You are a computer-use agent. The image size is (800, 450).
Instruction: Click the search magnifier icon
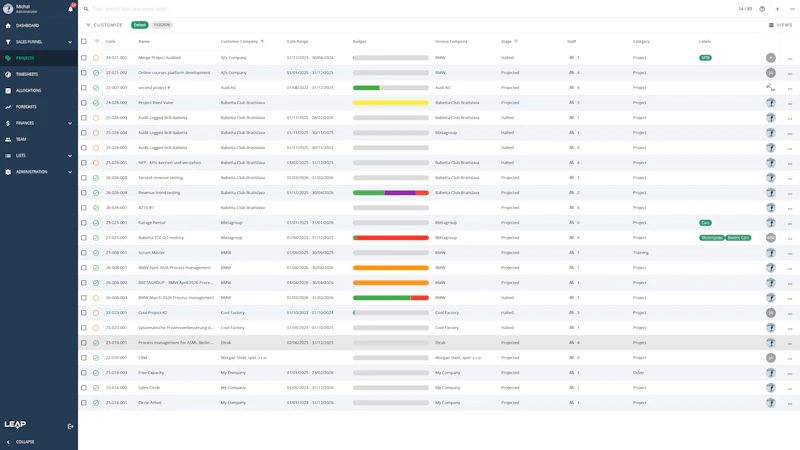pyautogui.click(x=86, y=9)
